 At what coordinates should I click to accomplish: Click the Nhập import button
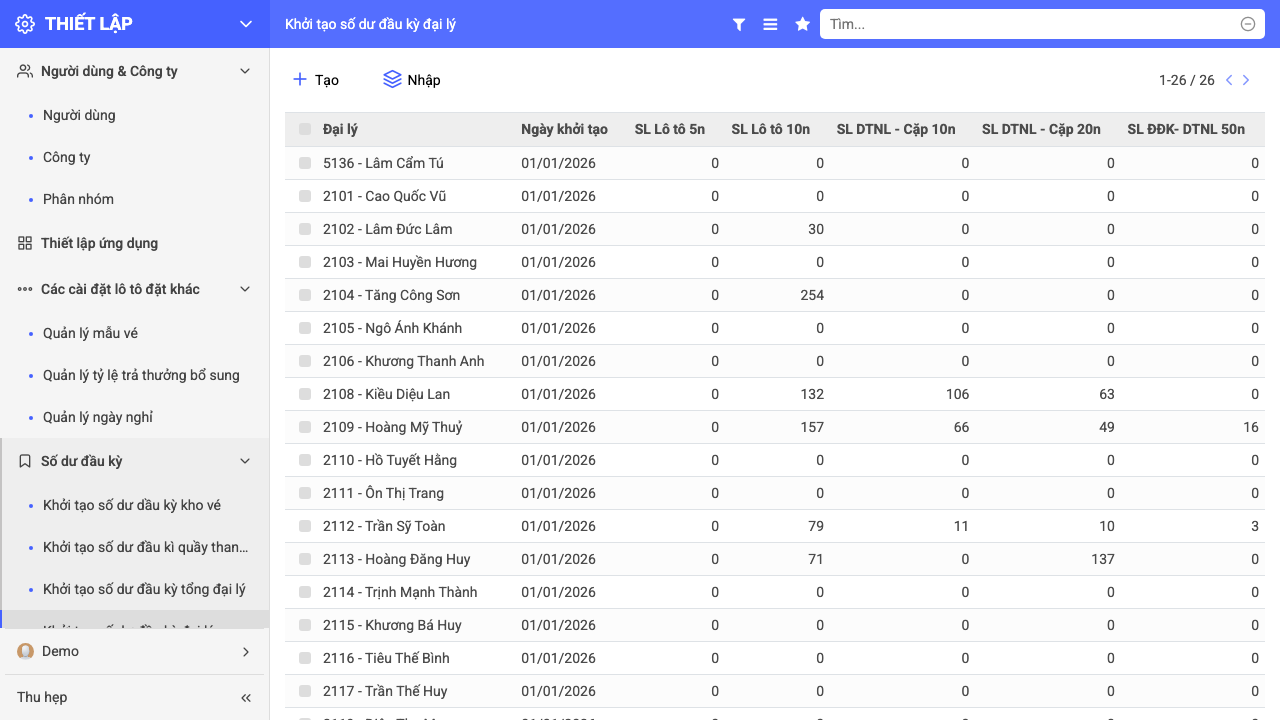tap(411, 80)
